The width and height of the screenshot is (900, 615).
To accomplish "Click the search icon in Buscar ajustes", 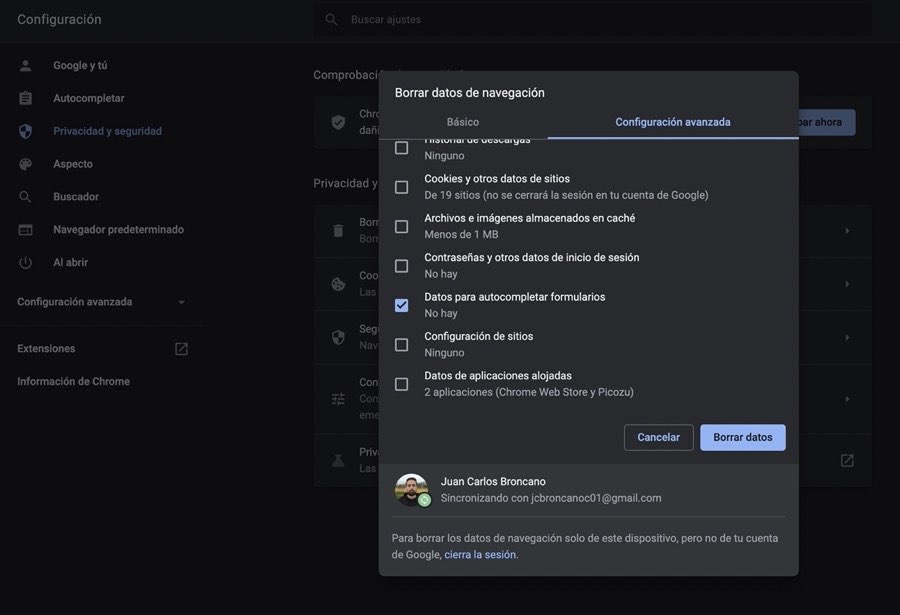I will (331, 20).
